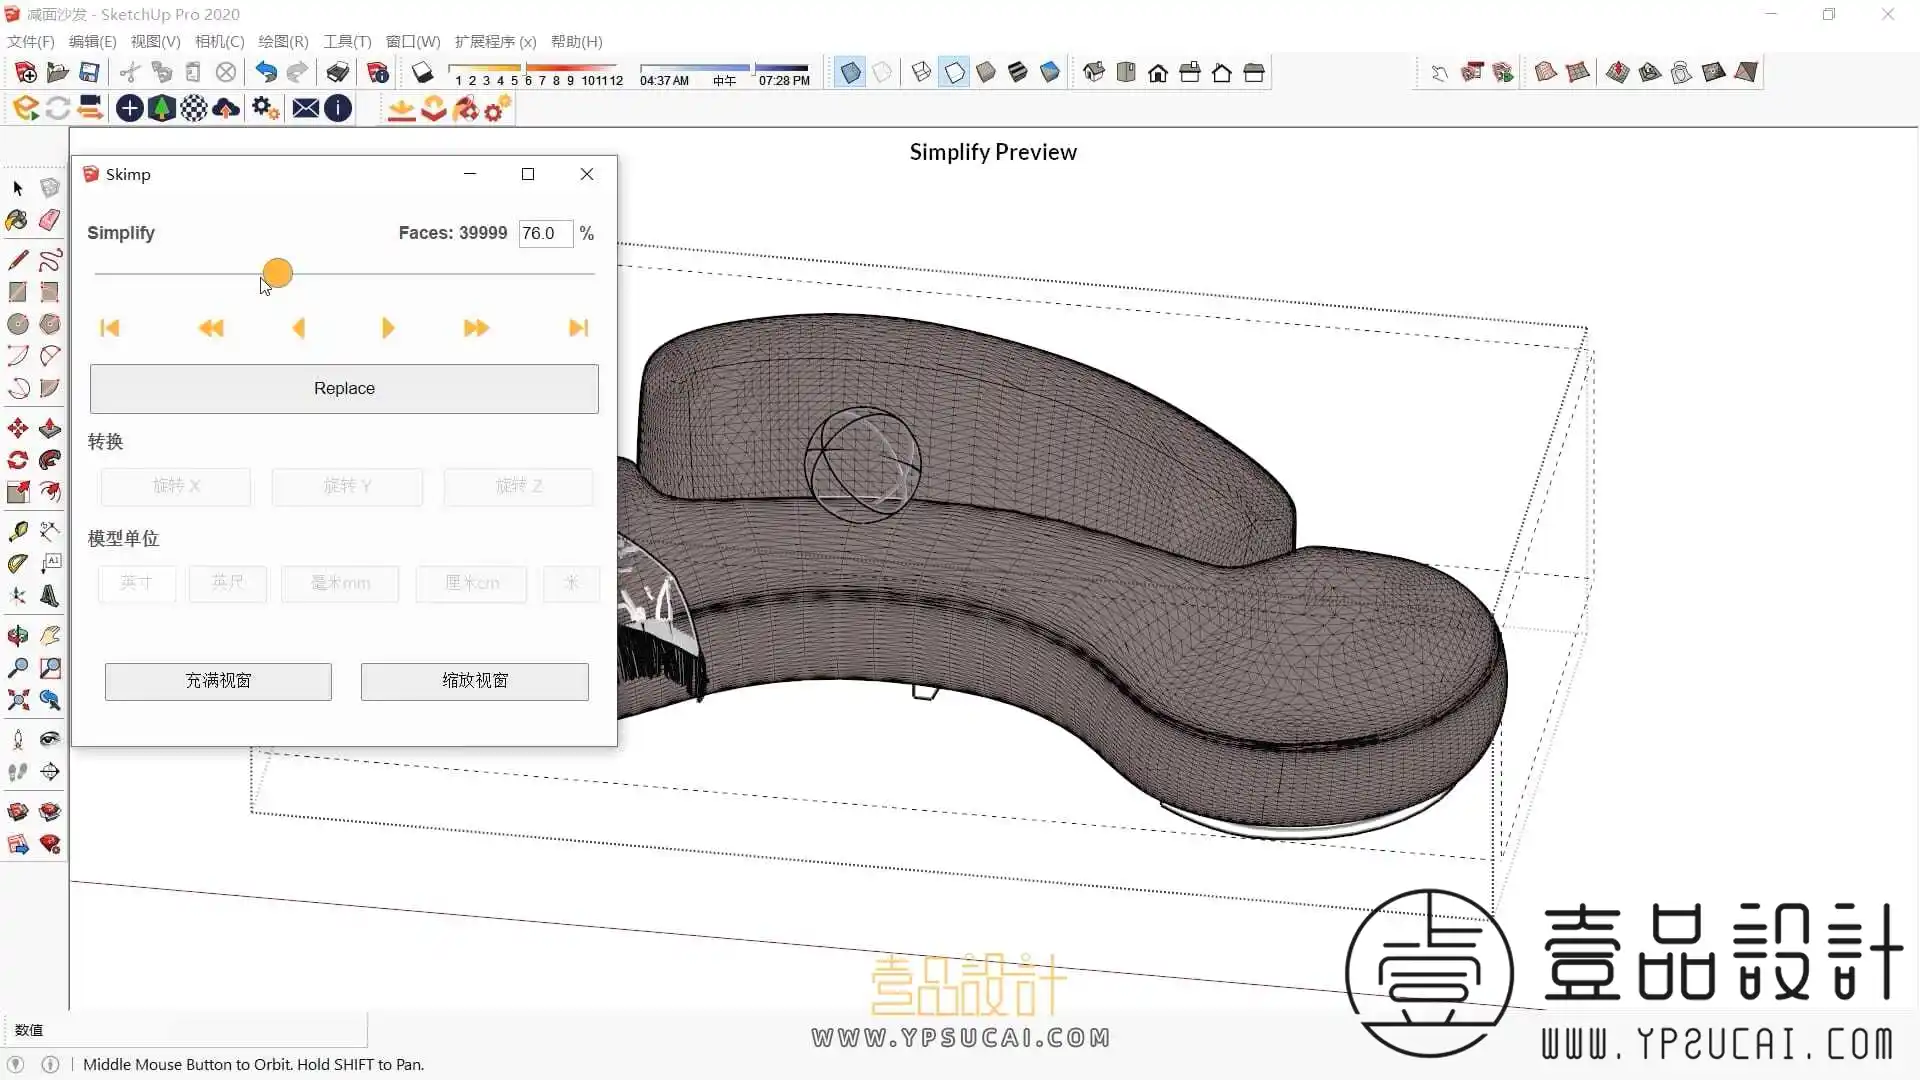
Task: Open the 编辑(E) menu
Action: (92, 41)
